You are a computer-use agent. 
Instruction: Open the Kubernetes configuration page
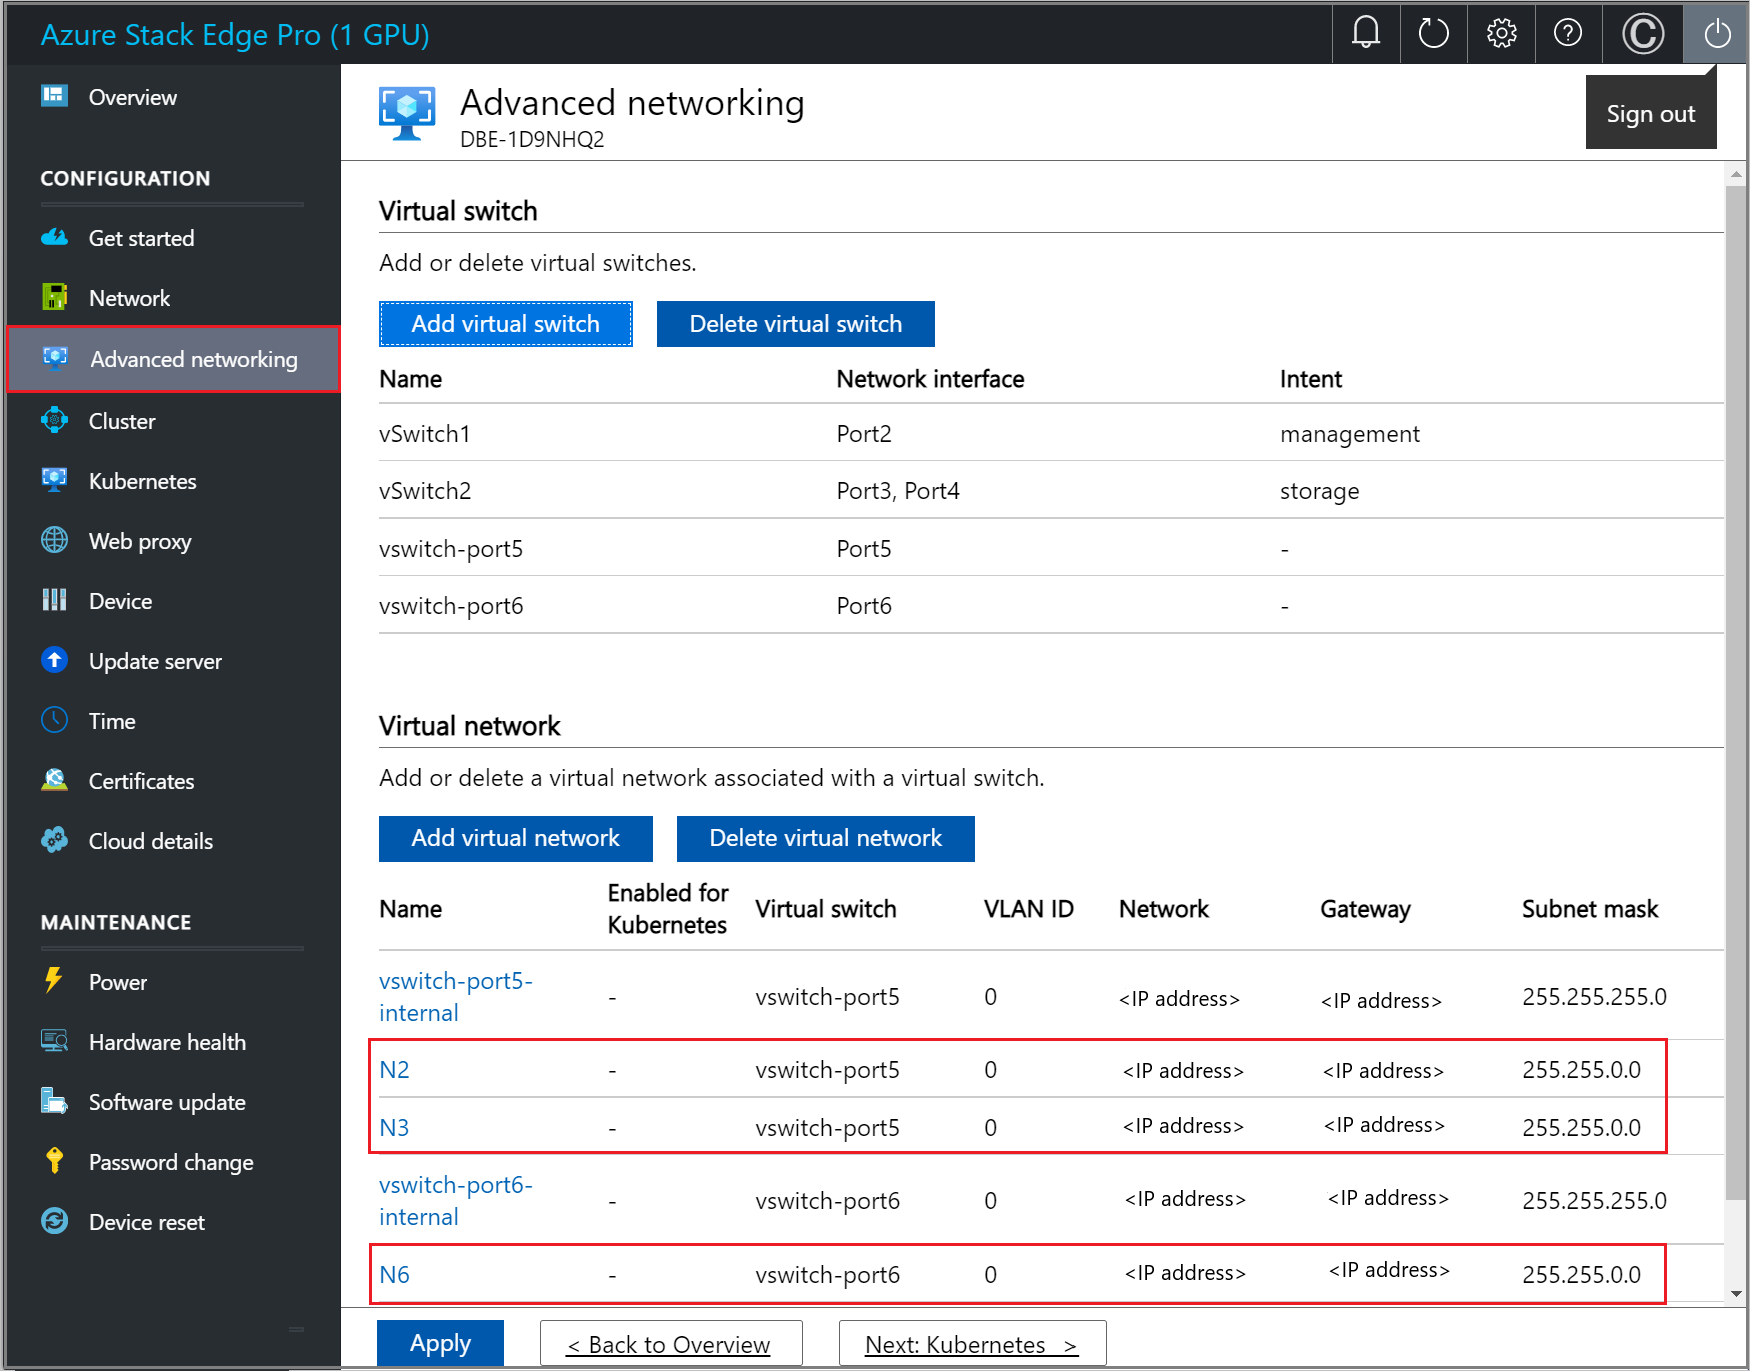point(143,480)
